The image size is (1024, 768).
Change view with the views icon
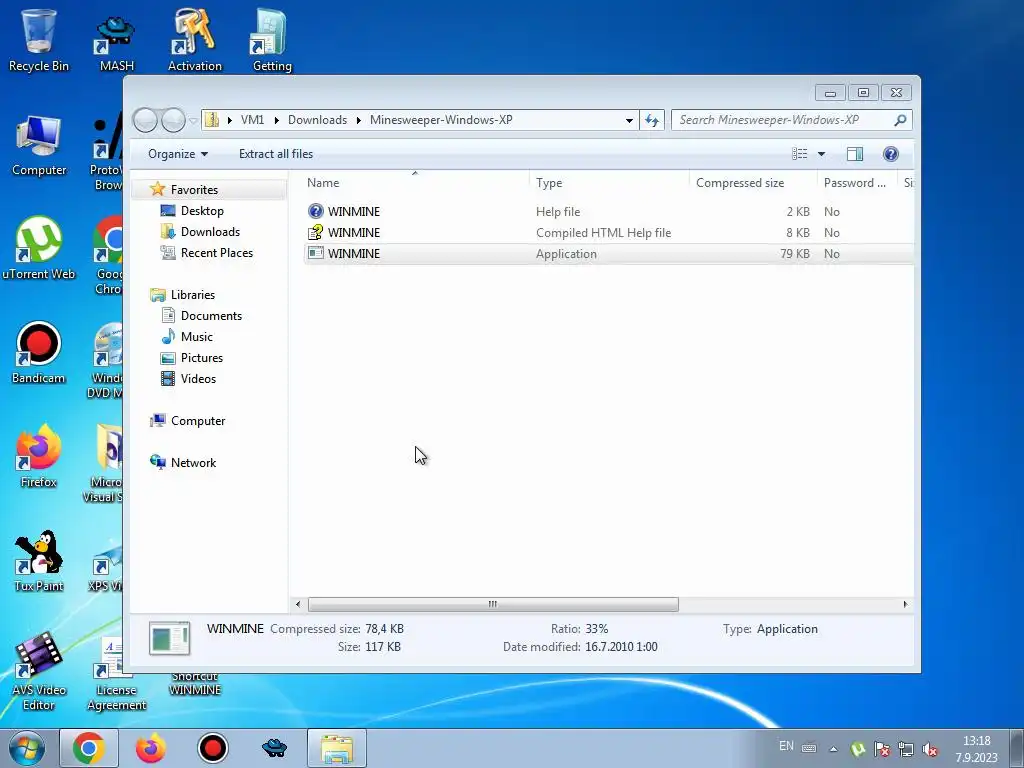(x=799, y=153)
